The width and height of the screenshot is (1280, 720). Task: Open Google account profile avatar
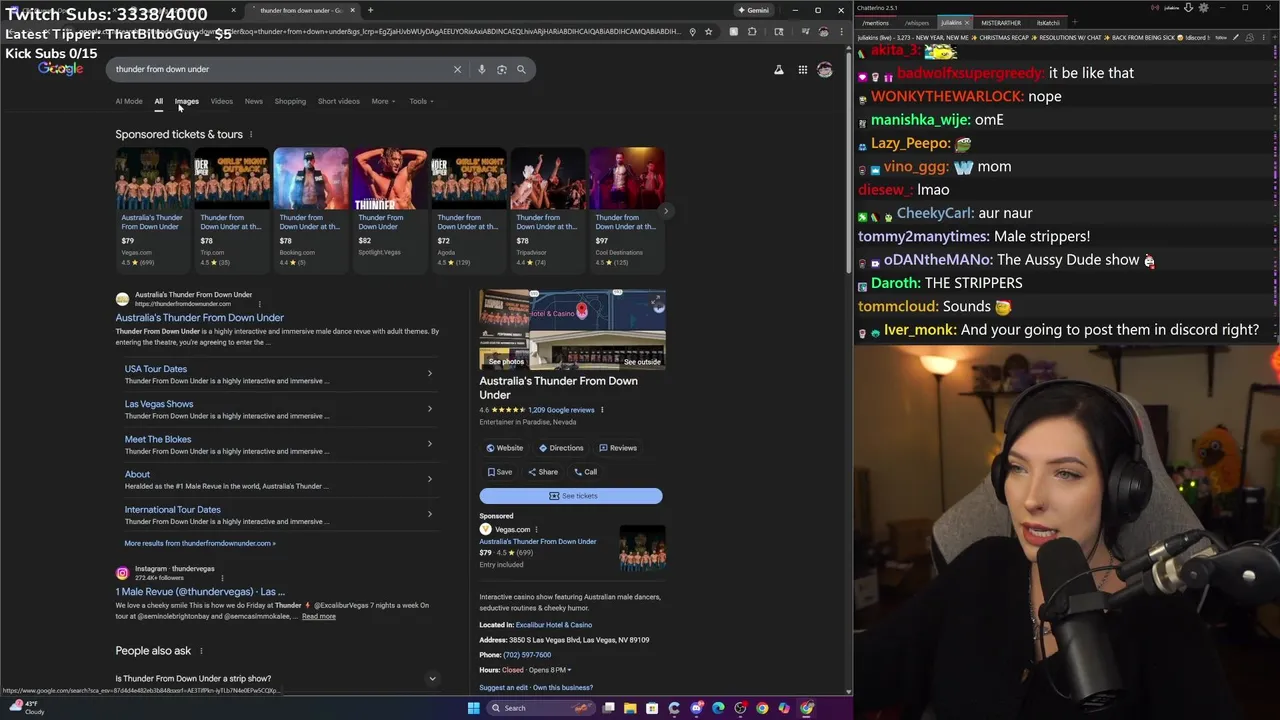(825, 70)
